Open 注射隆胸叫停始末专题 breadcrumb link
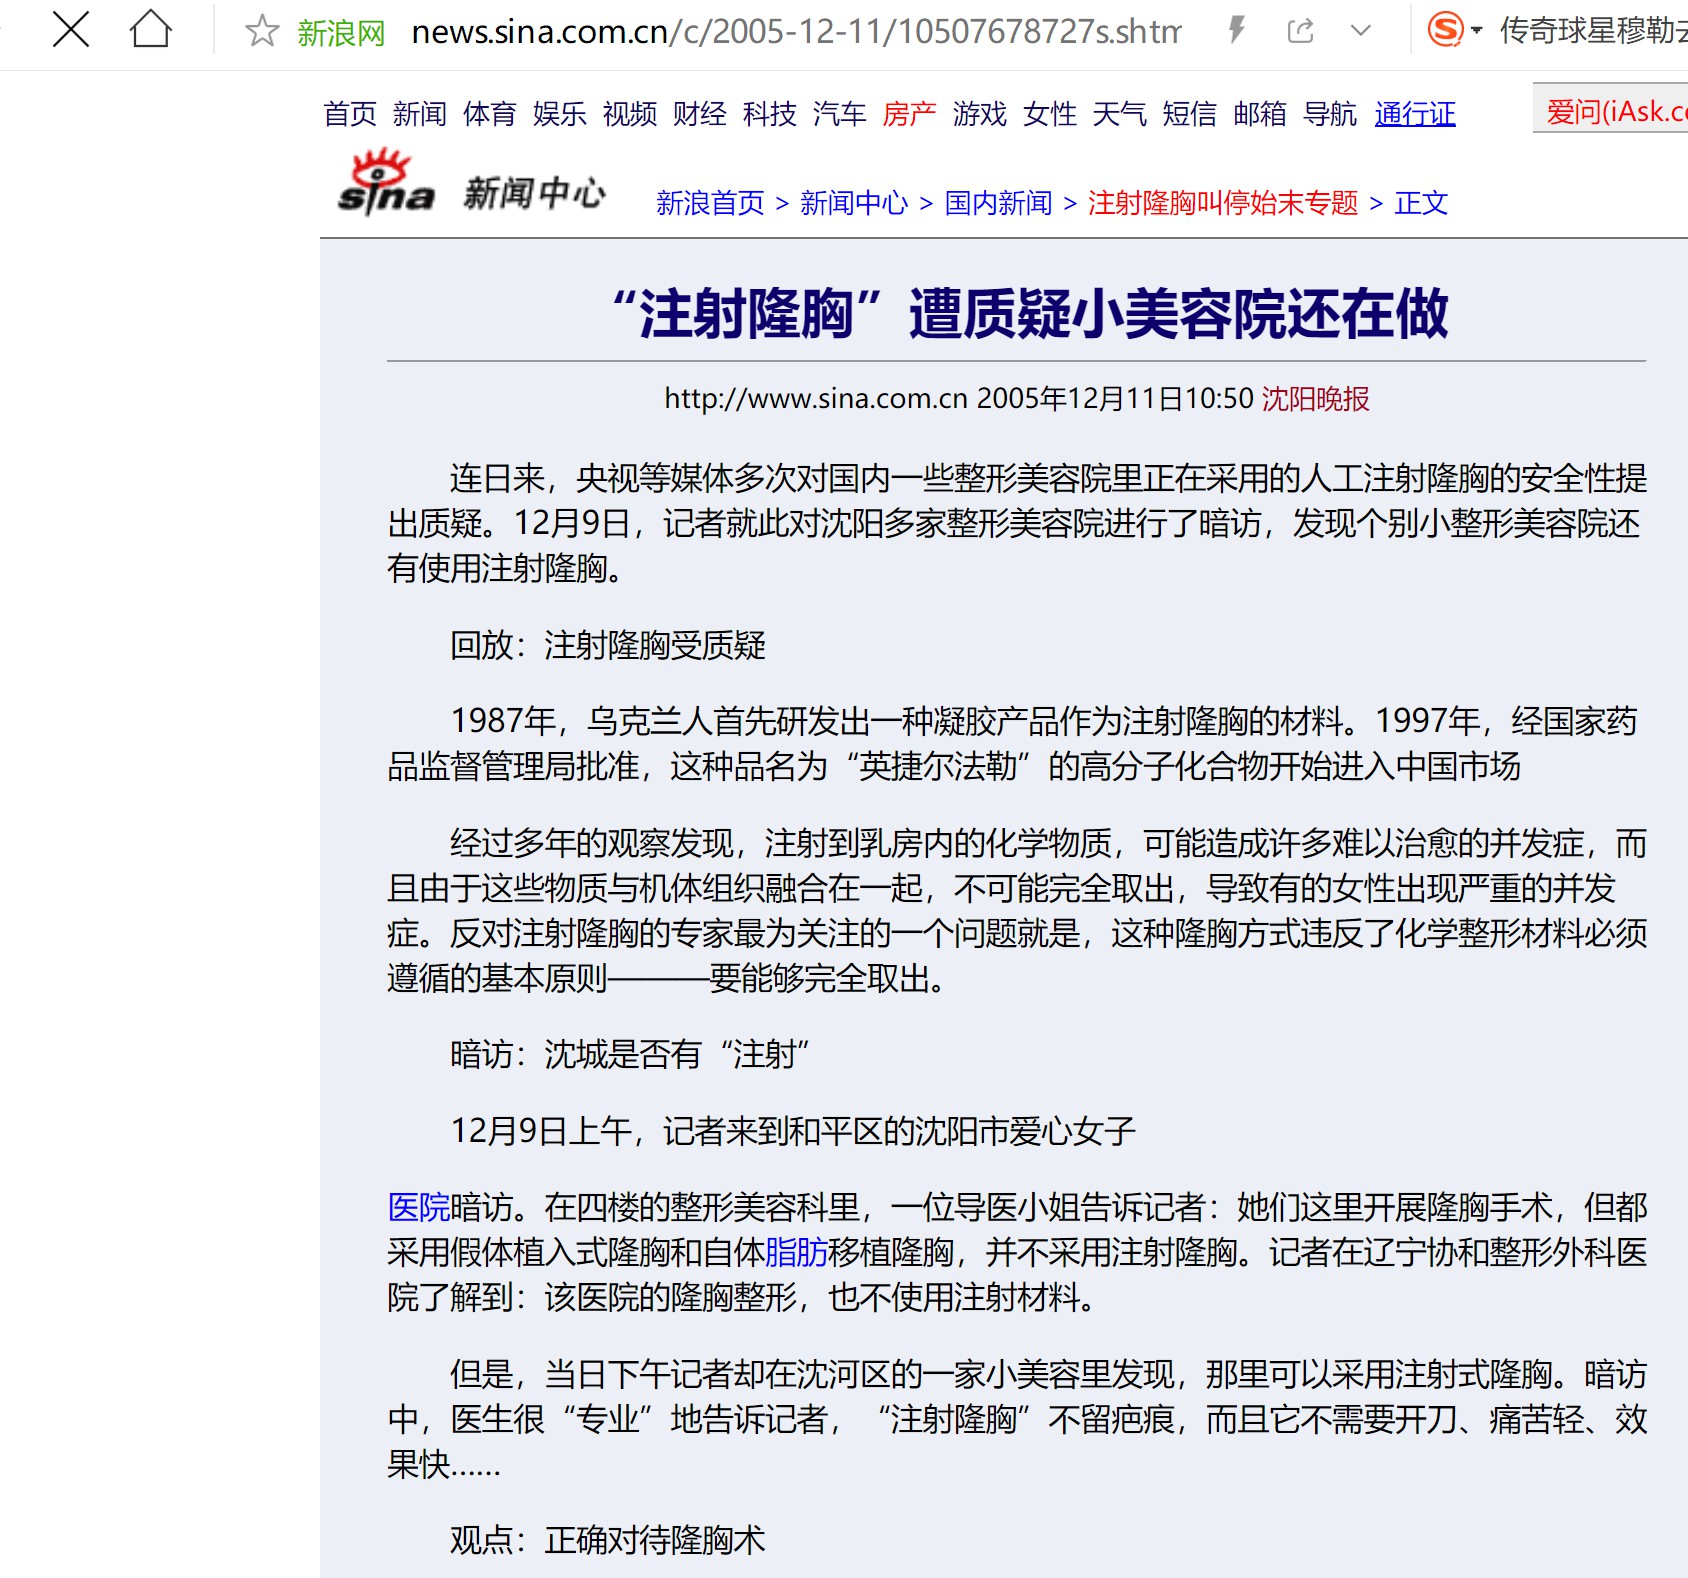The height and width of the screenshot is (1578, 1688). tap(1223, 203)
